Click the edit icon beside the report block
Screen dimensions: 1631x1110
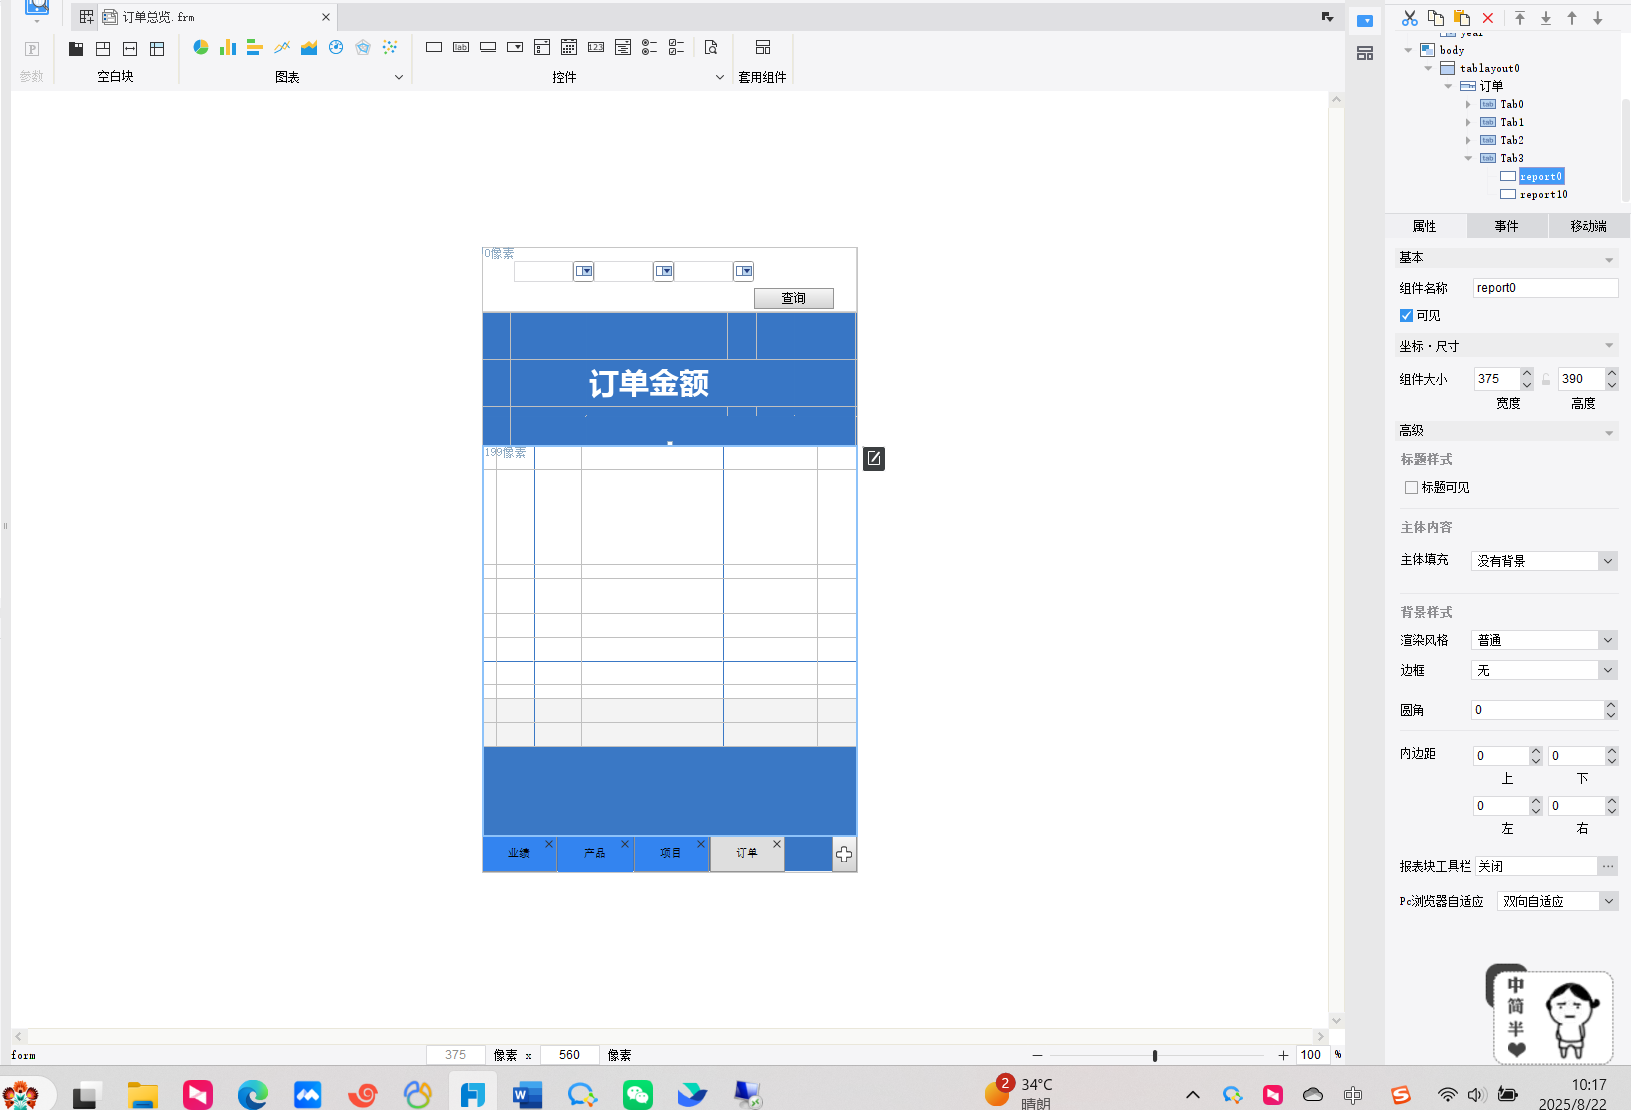coord(874,458)
